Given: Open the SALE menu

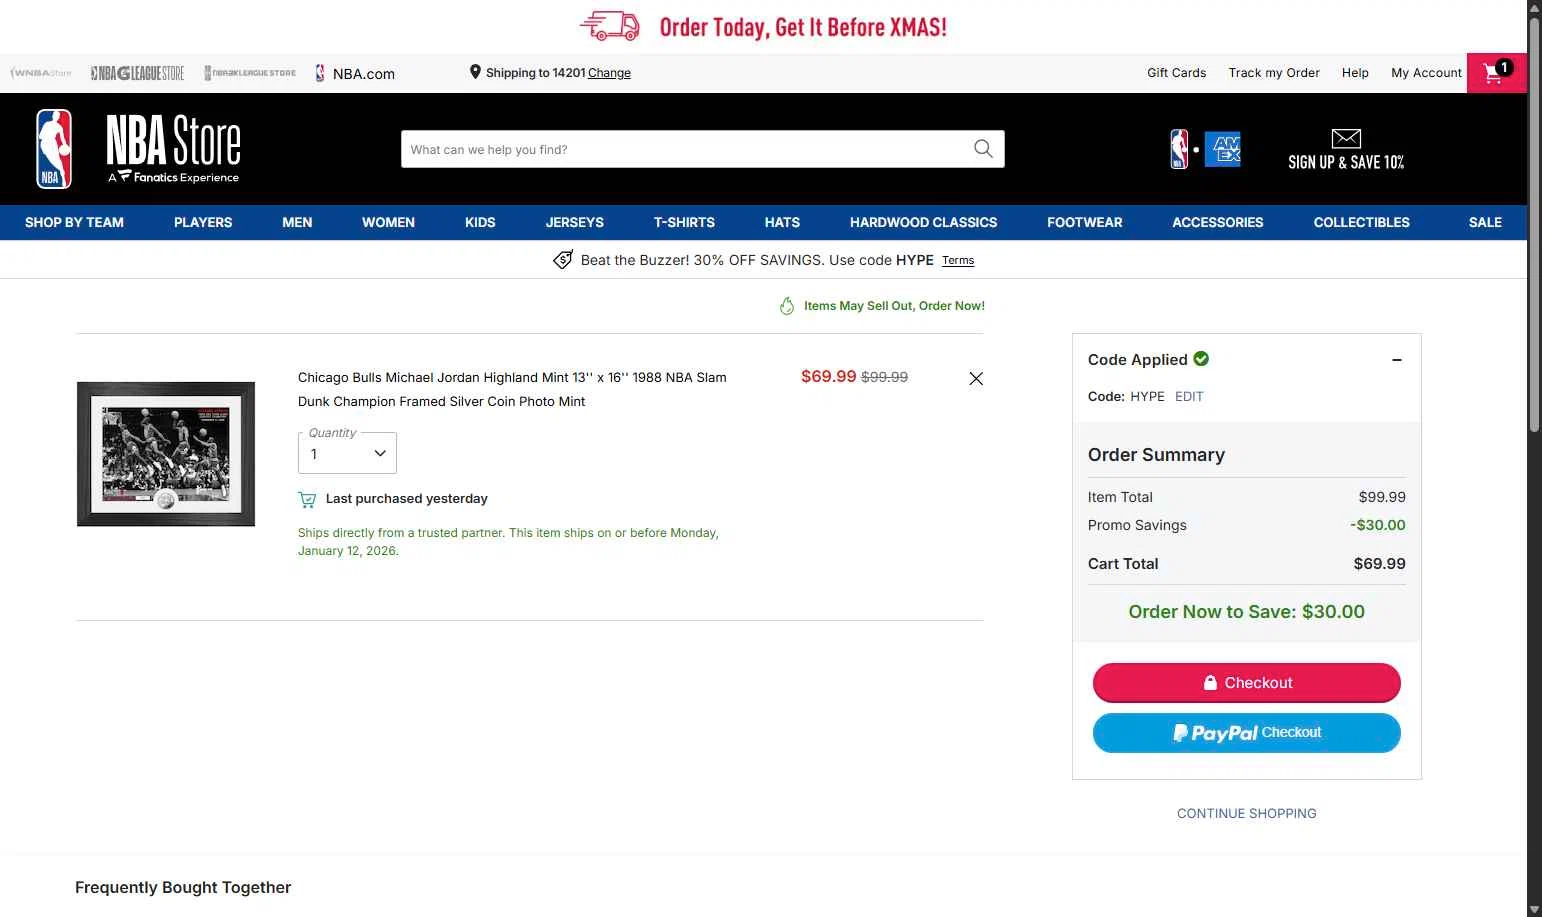Looking at the screenshot, I should click(1485, 222).
